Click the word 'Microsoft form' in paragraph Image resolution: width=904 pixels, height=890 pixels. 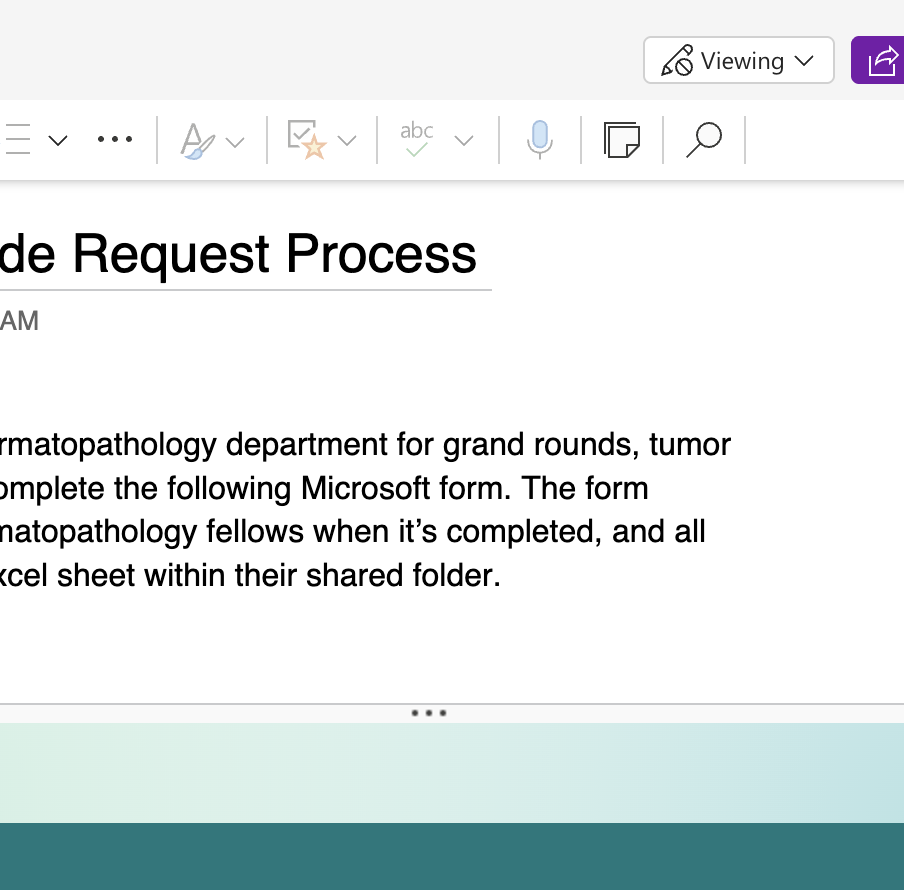click(406, 488)
